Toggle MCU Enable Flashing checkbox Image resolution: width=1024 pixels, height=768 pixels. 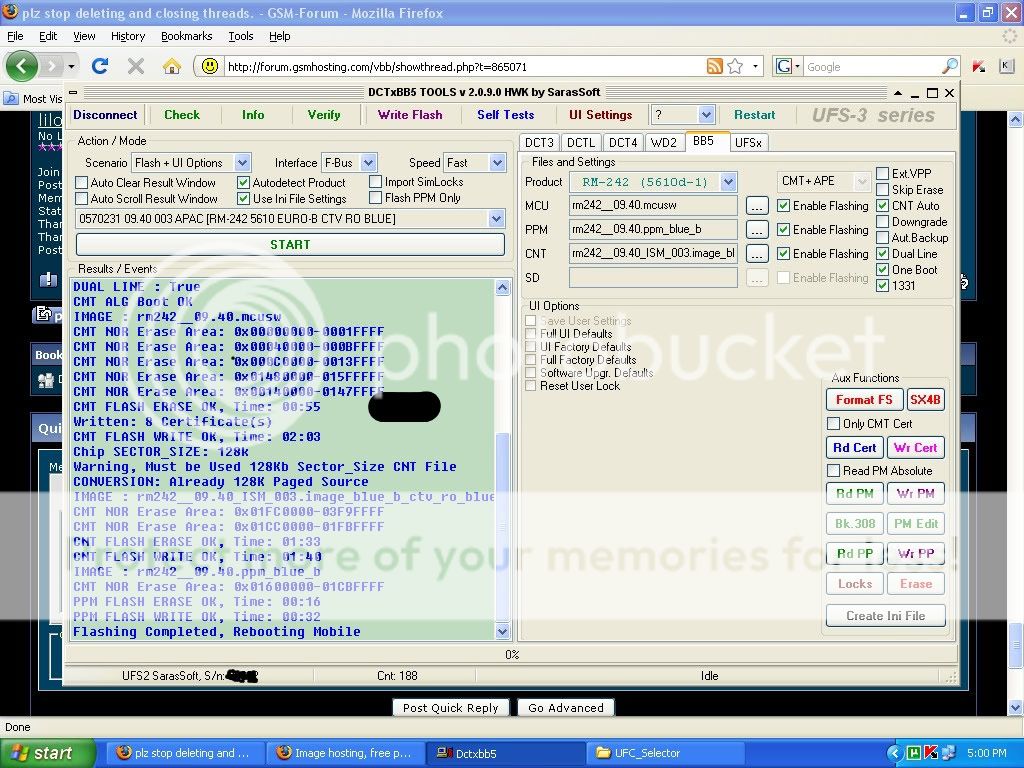coord(783,206)
